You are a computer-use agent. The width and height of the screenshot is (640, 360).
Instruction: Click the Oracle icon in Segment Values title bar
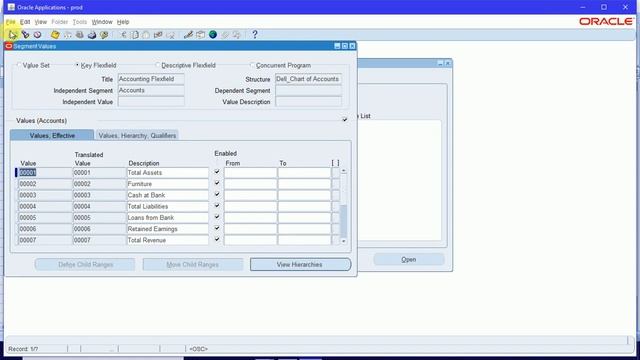click(9, 46)
